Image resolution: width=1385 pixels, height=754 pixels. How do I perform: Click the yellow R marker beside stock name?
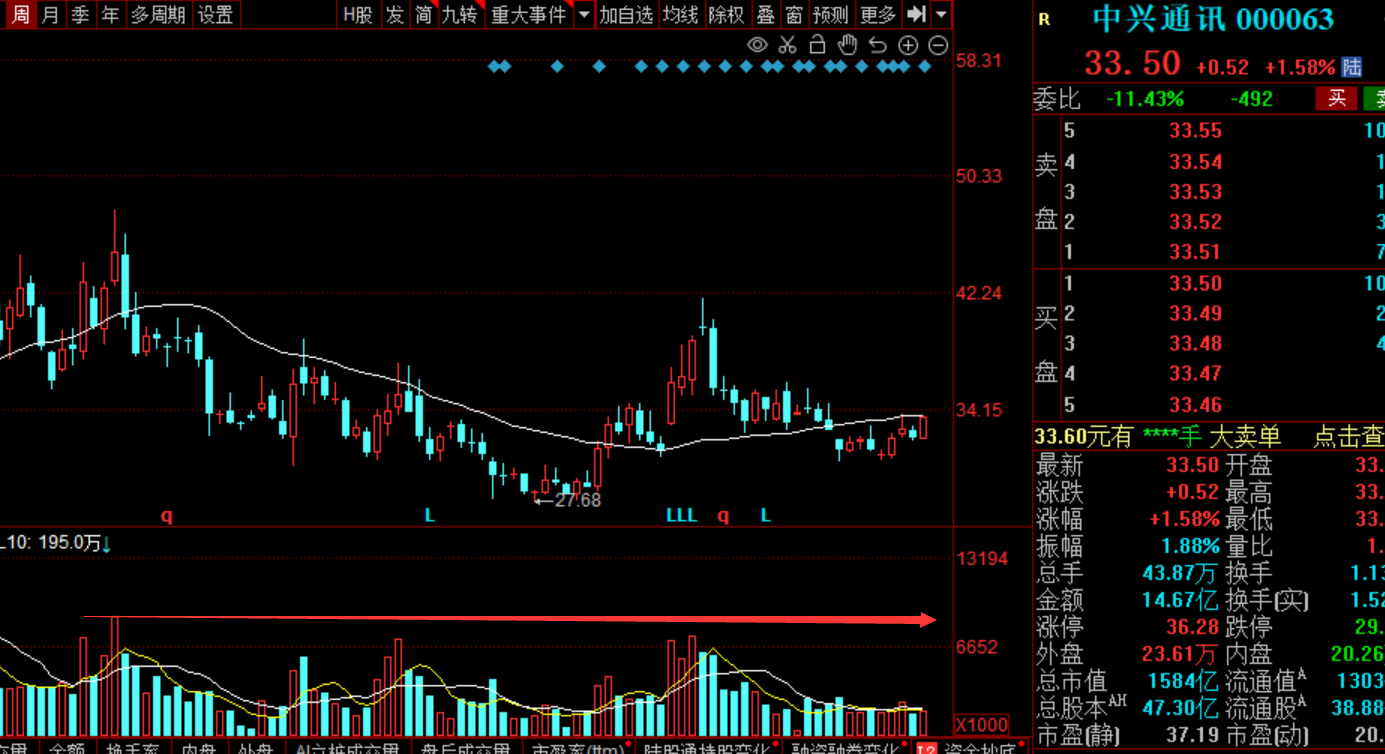pyautogui.click(x=1045, y=19)
